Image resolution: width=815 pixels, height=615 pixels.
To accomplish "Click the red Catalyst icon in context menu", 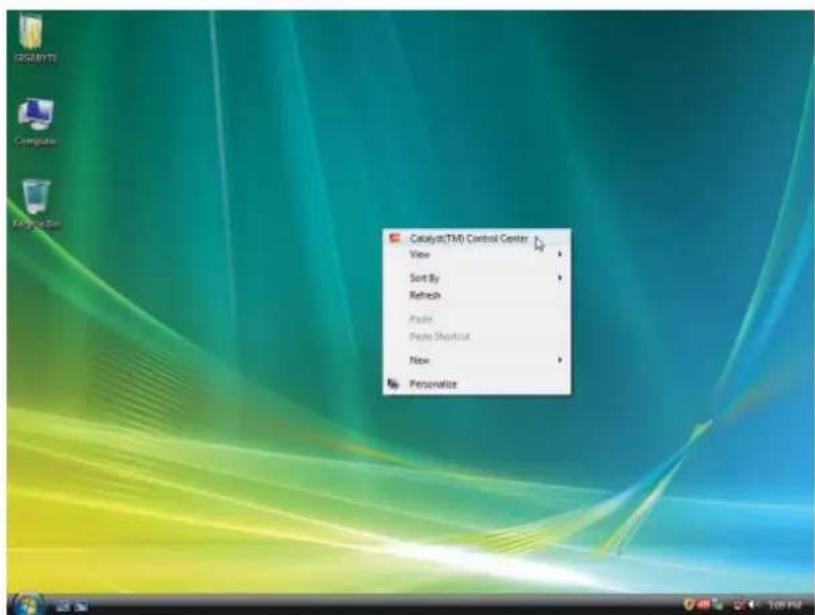I will tap(395, 239).
